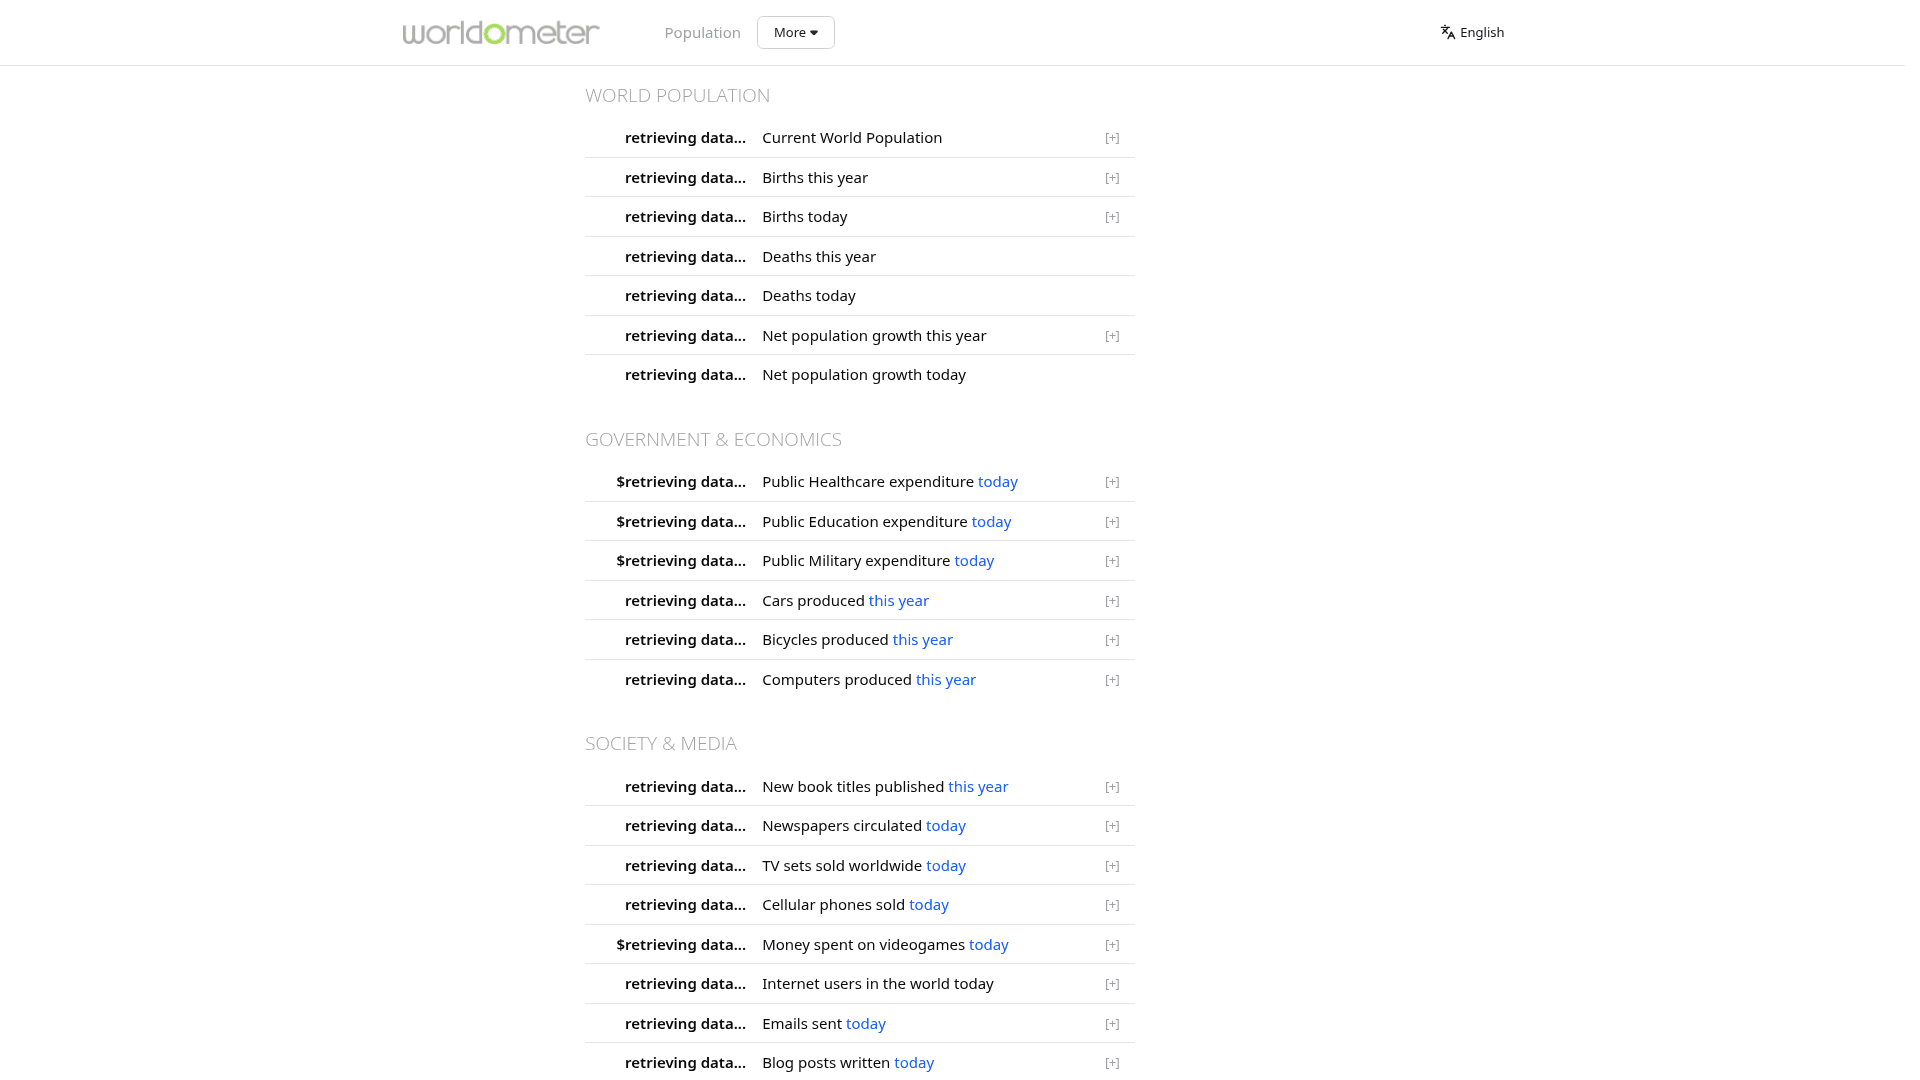Expand the Births this year counter
1920x1080 pixels.
[x=1112, y=177]
